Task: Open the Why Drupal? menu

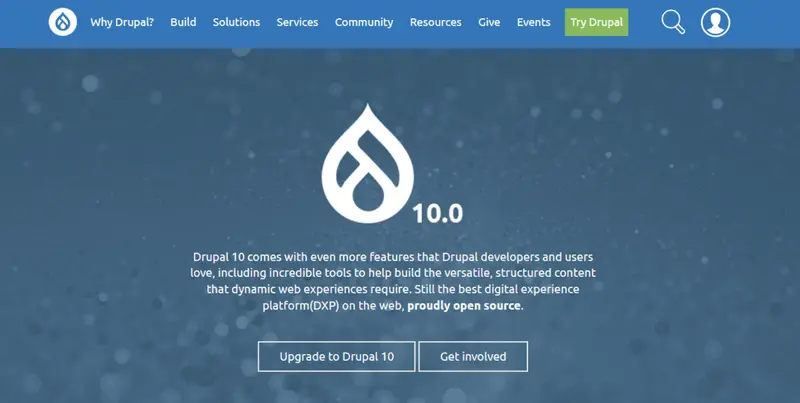Action: pyautogui.click(x=122, y=22)
